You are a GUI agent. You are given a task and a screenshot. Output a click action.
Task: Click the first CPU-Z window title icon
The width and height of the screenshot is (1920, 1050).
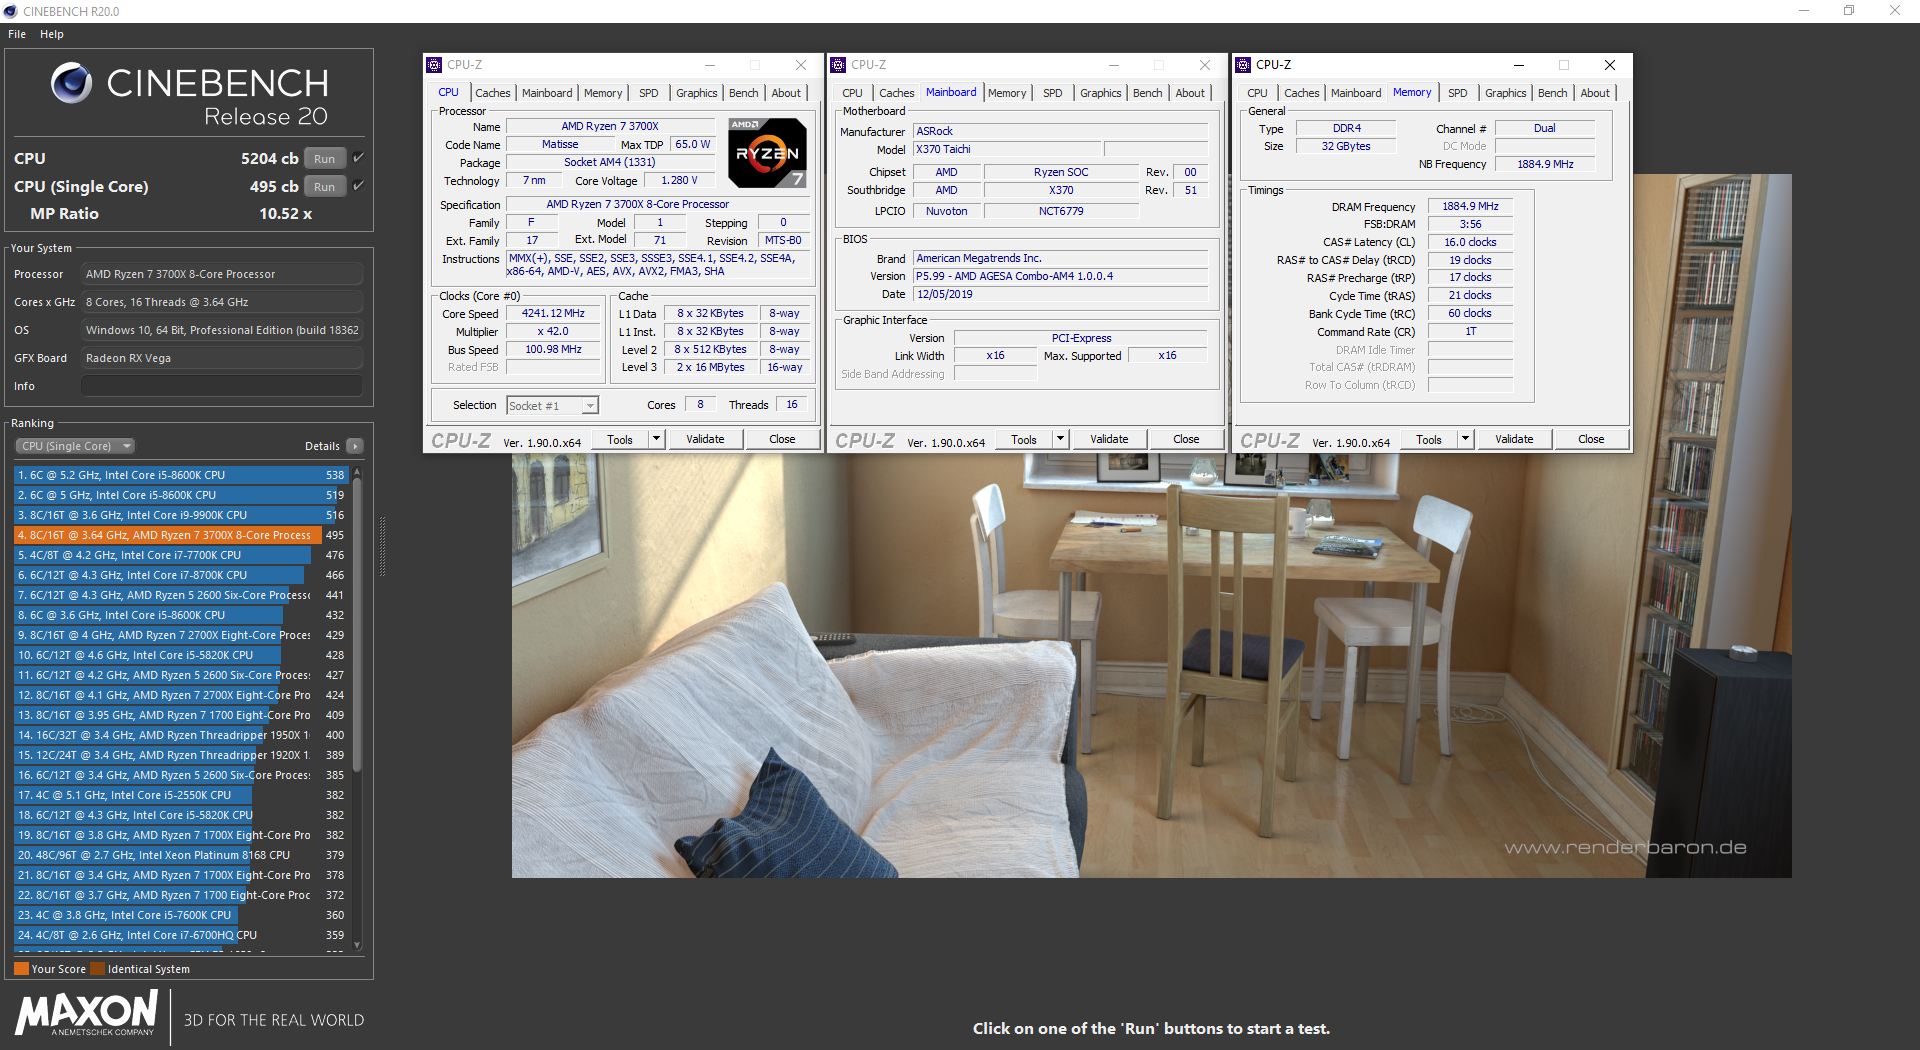point(434,65)
